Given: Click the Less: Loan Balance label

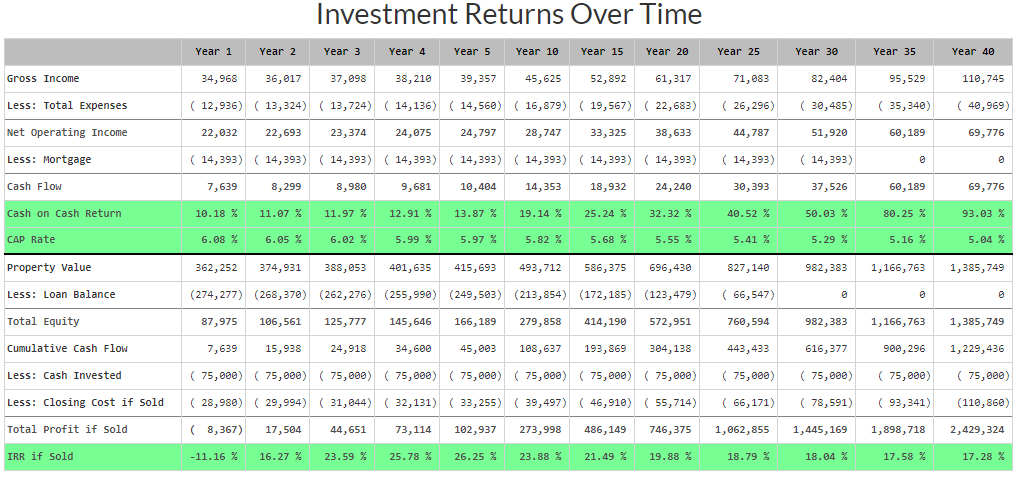Looking at the screenshot, I should click(61, 294).
